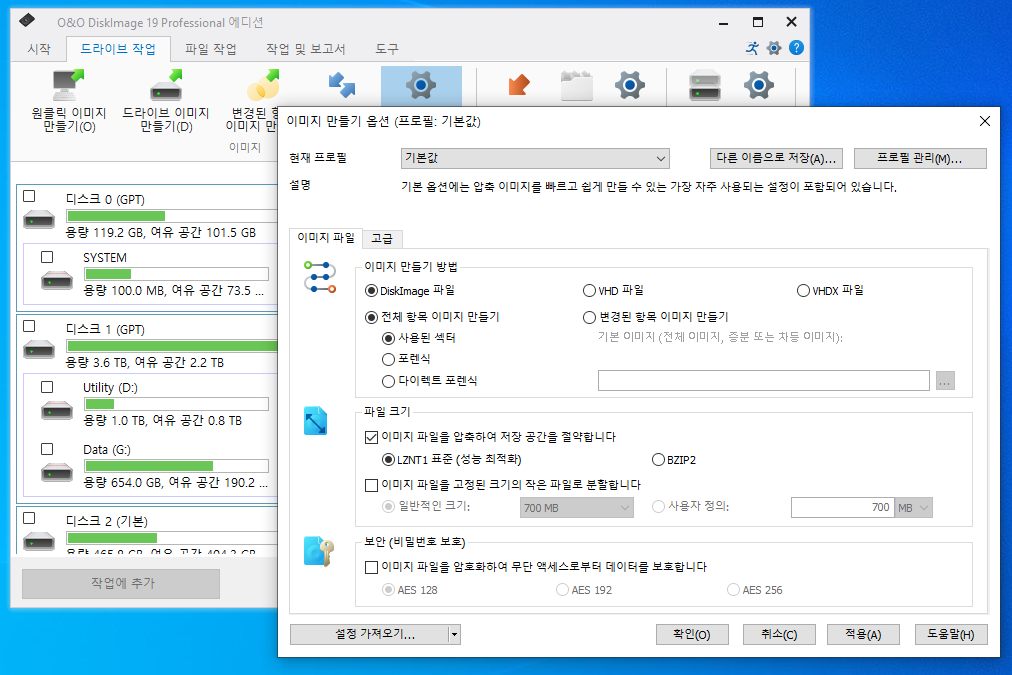Enable splitting image into fixed-size files
Image resolution: width=1012 pixels, height=675 pixels.
coord(371,485)
